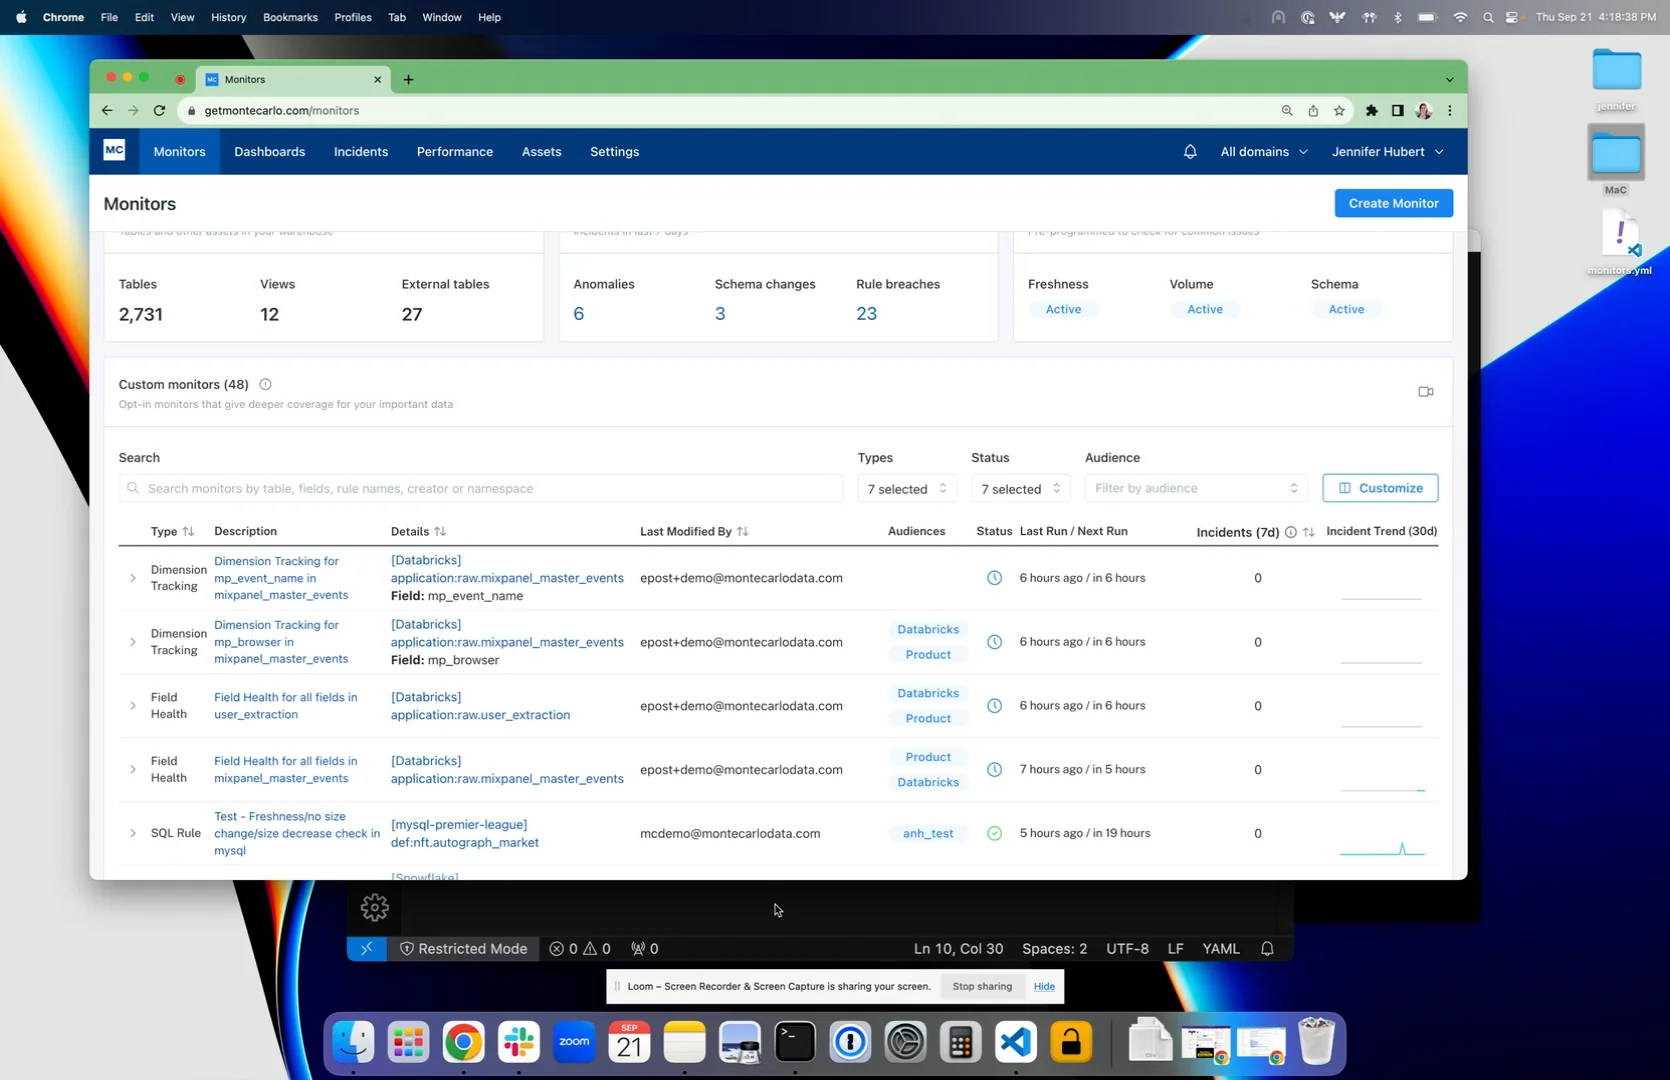Viewport: 1670px width, 1080px height.
Task: Open the Anomalies count link 6
Action: [579, 314]
